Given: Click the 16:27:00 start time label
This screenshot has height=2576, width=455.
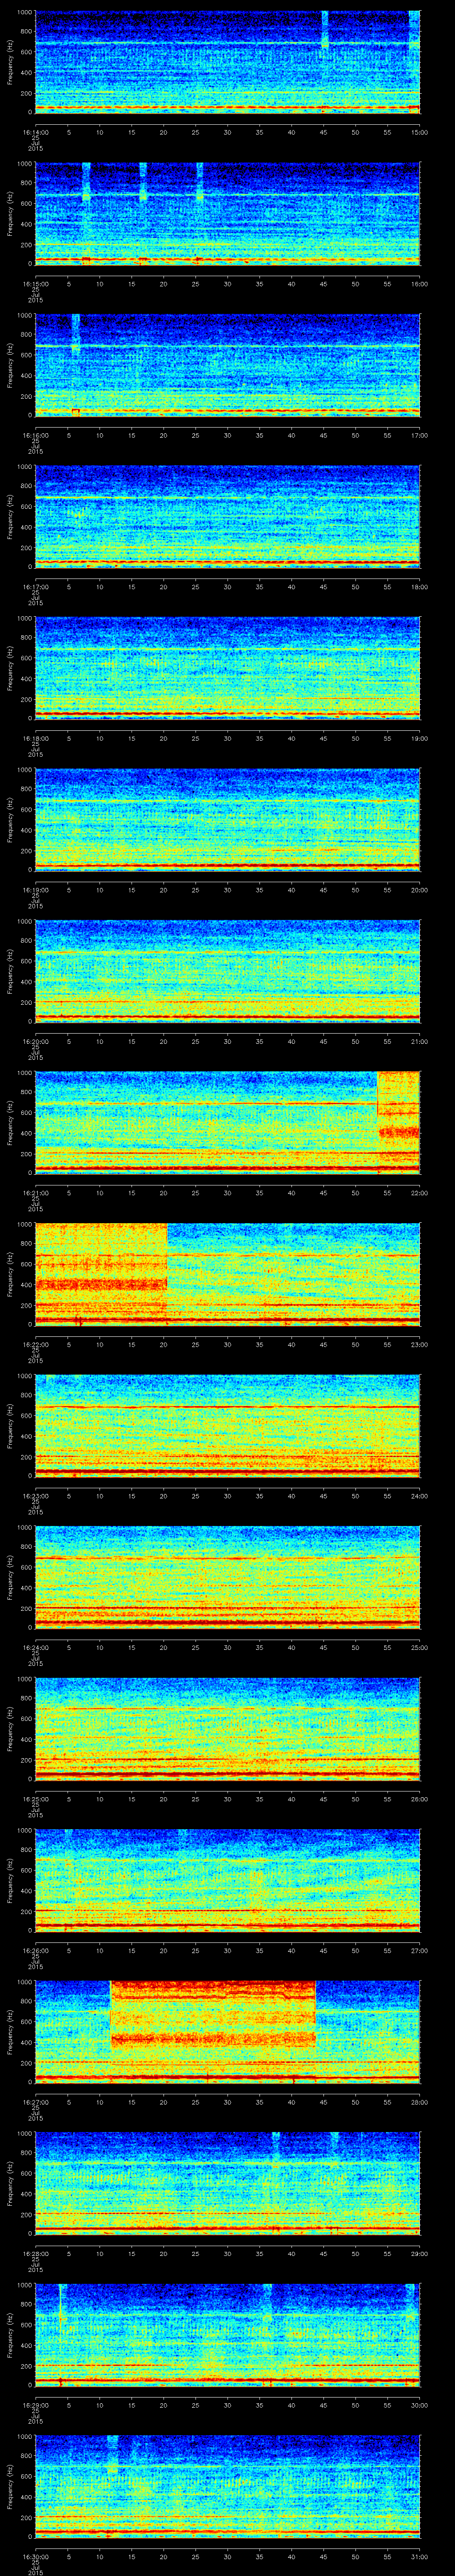Looking at the screenshot, I should click(35, 2101).
